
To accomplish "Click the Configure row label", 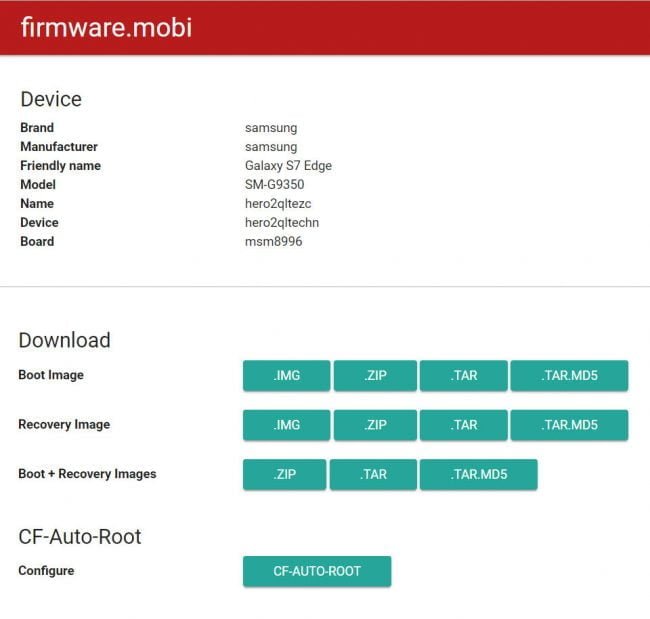I will tap(46, 570).
